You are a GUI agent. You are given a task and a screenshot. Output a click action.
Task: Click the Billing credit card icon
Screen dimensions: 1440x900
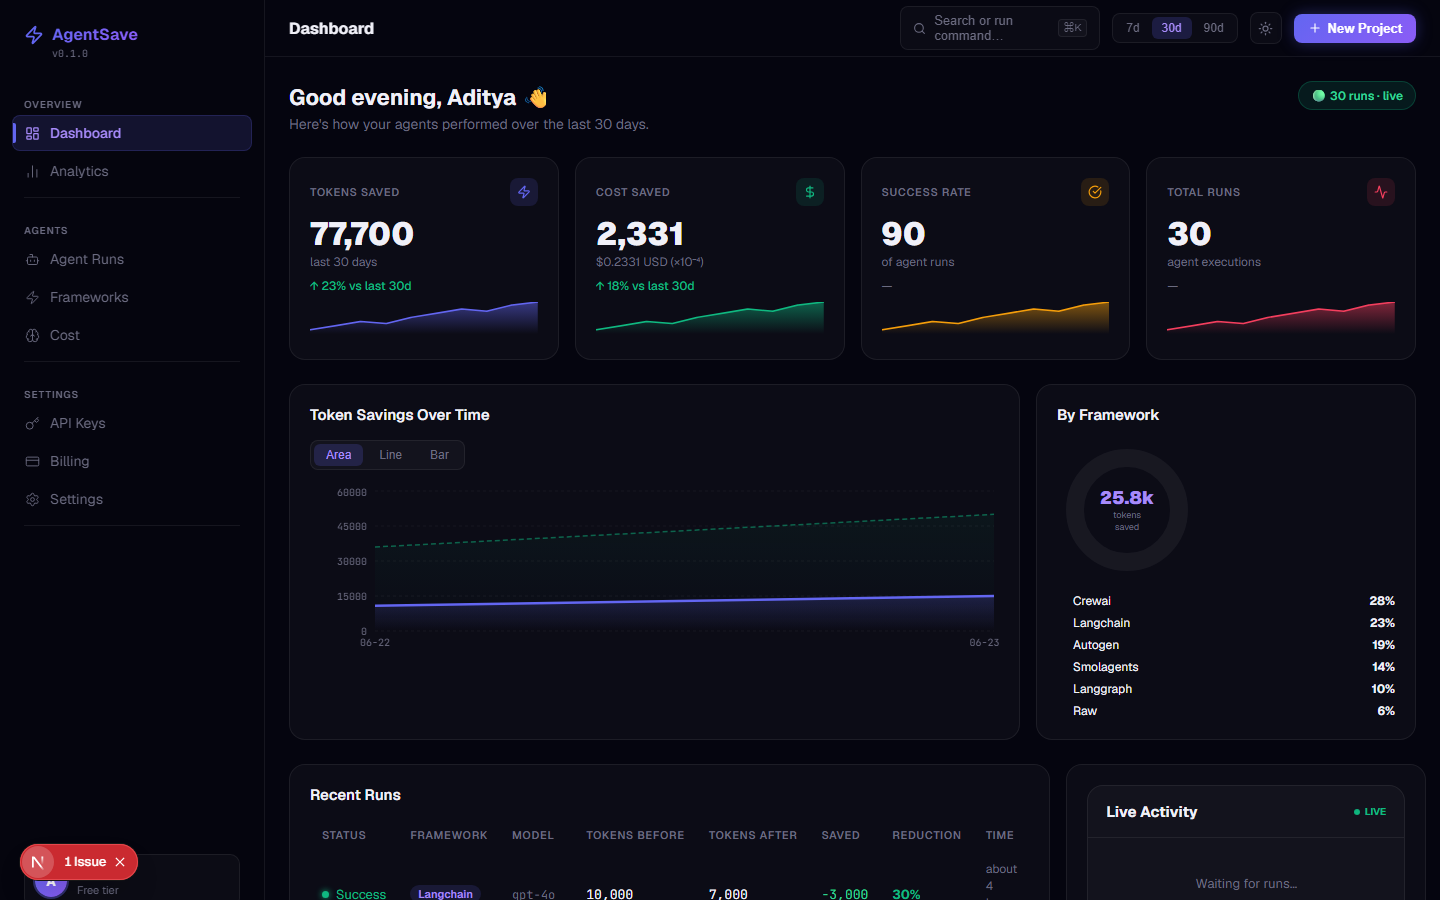[x=32, y=462]
